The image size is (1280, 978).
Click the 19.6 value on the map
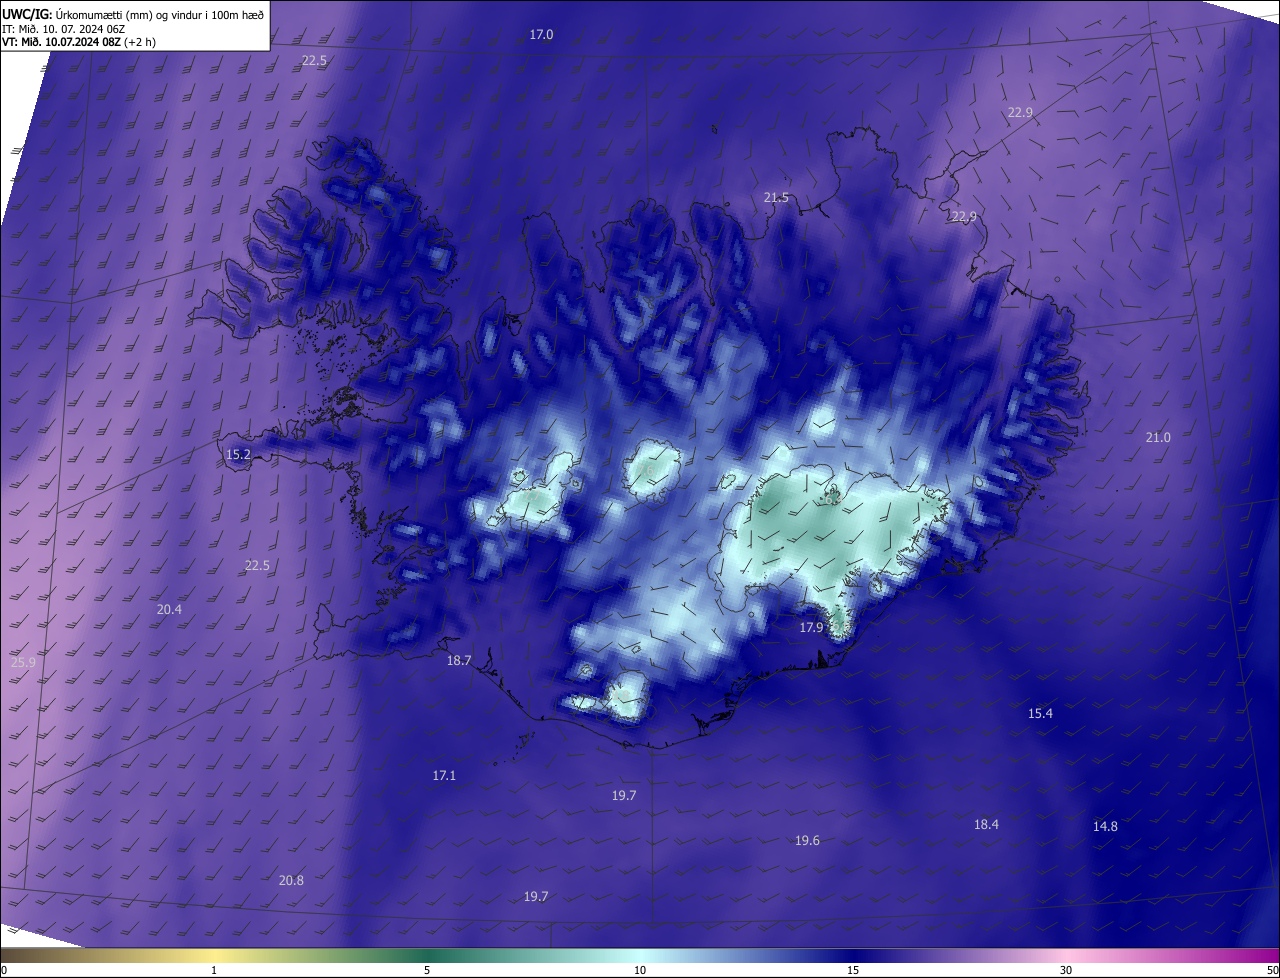(x=807, y=841)
